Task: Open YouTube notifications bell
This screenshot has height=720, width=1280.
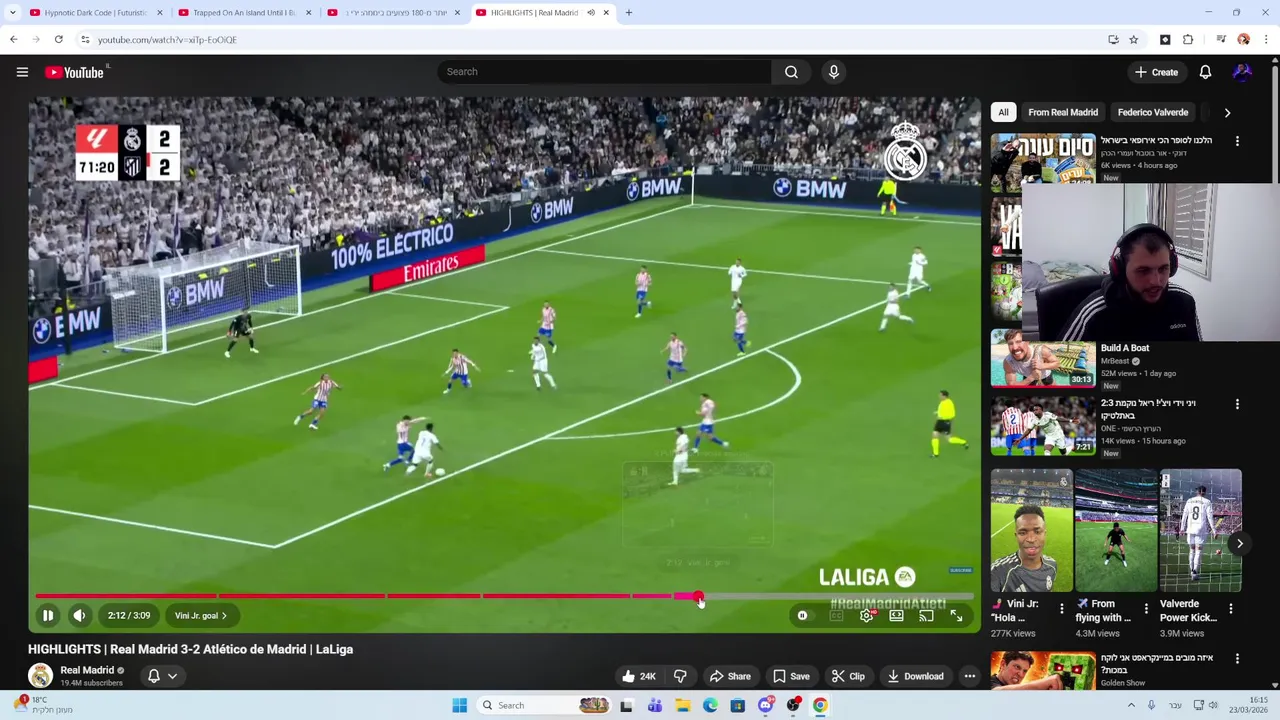Action: [1205, 72]
